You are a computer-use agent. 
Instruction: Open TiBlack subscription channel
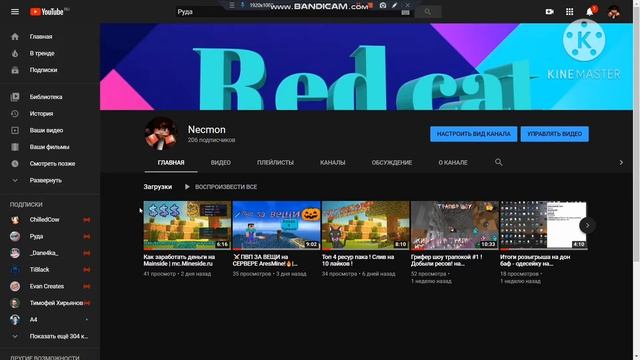click(x=50, y=270)
